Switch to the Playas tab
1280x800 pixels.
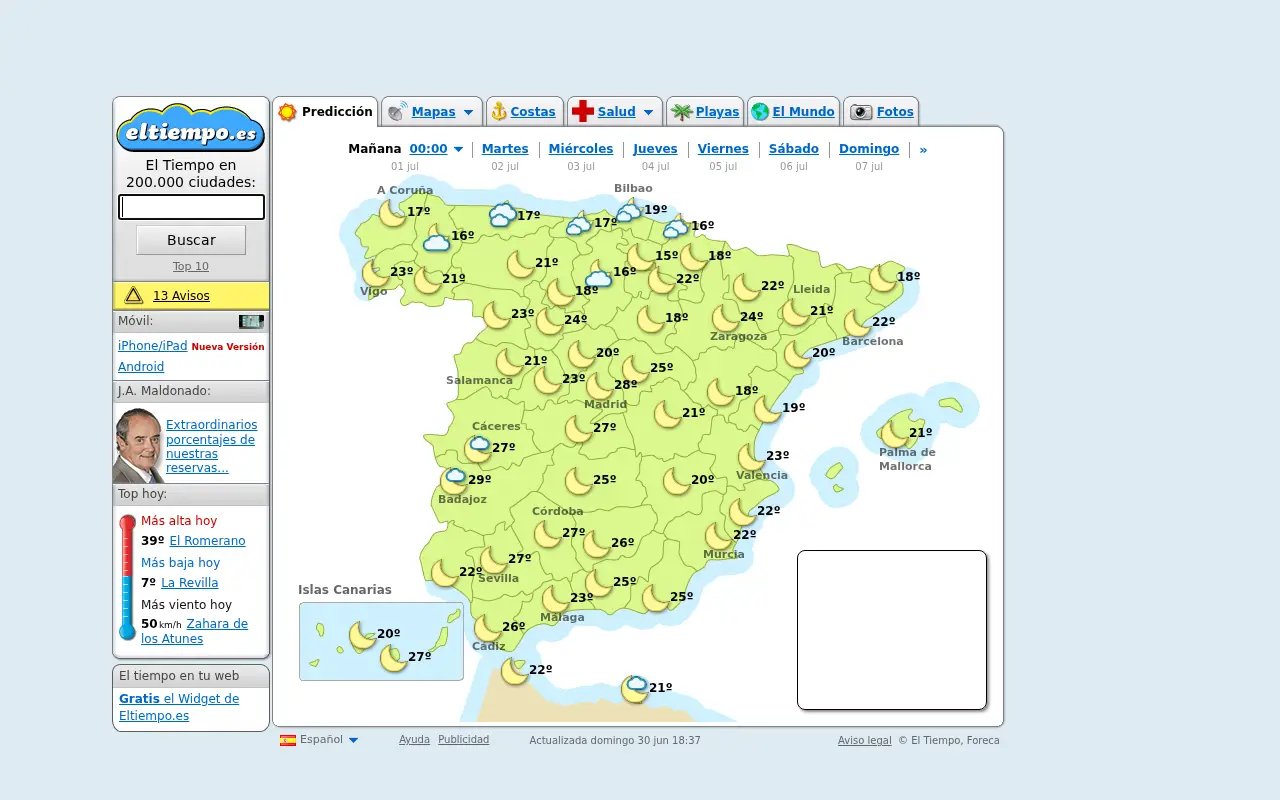(717, 112)
